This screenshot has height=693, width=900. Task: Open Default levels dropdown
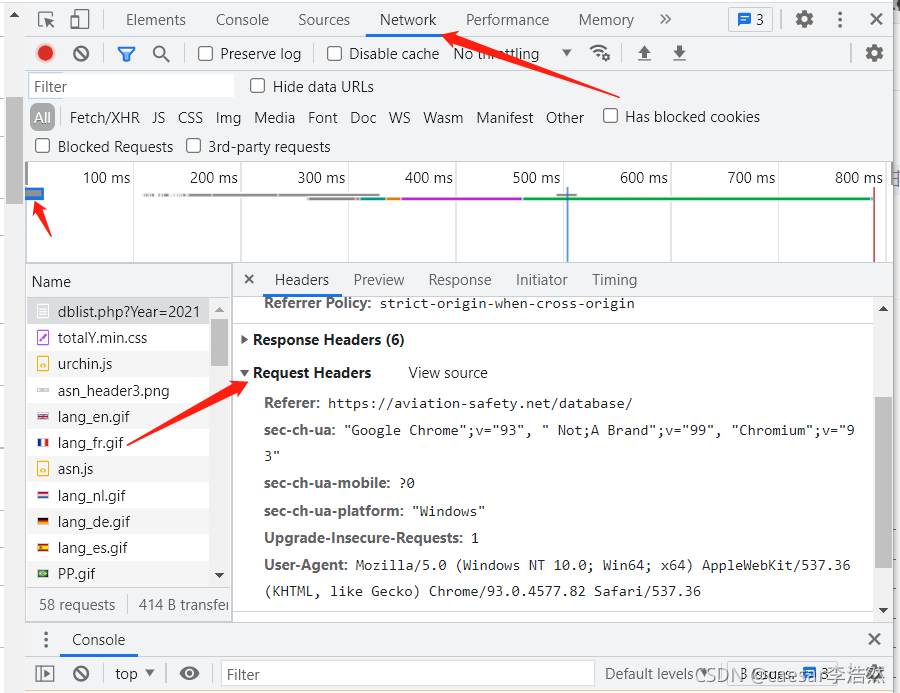click(655, 673)
